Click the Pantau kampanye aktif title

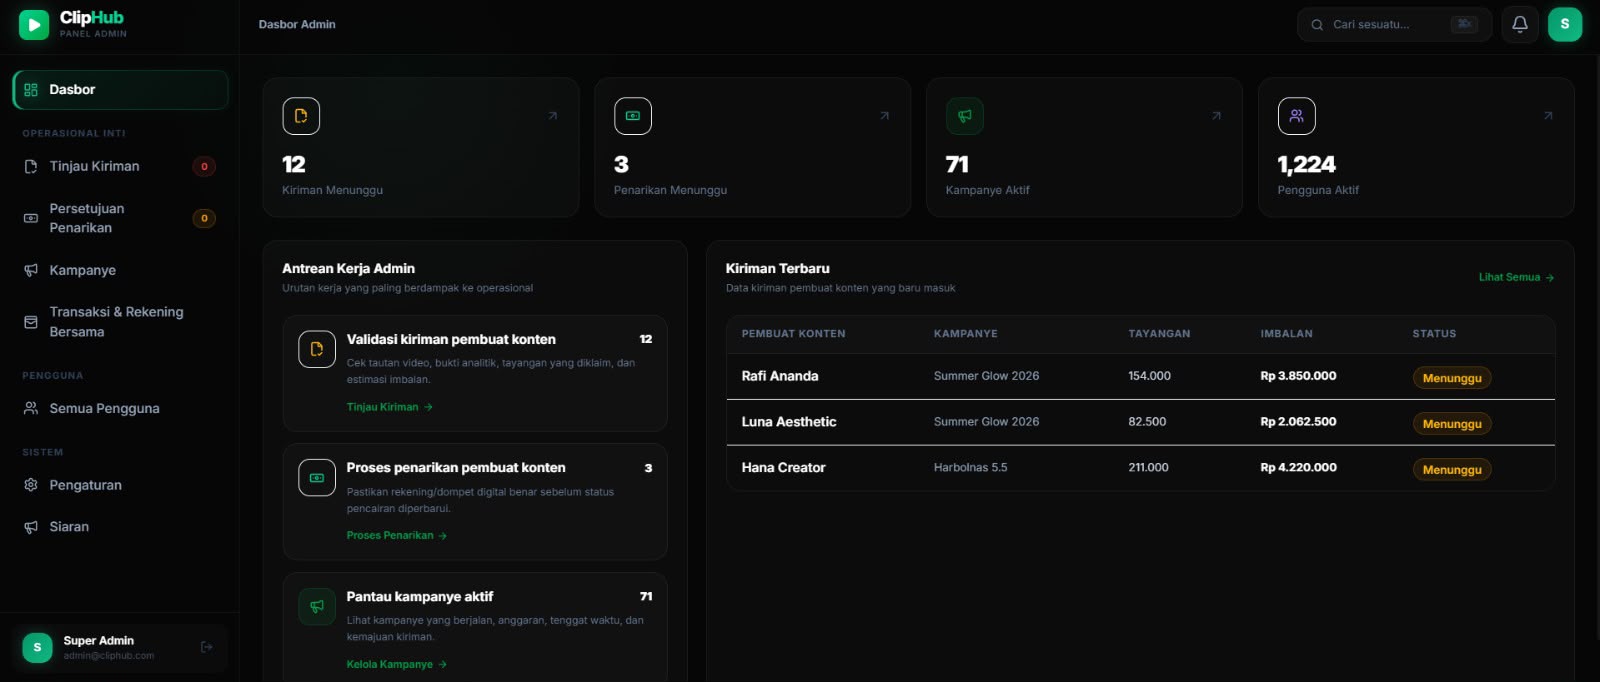pyautogui.click(x=420, y=597)
